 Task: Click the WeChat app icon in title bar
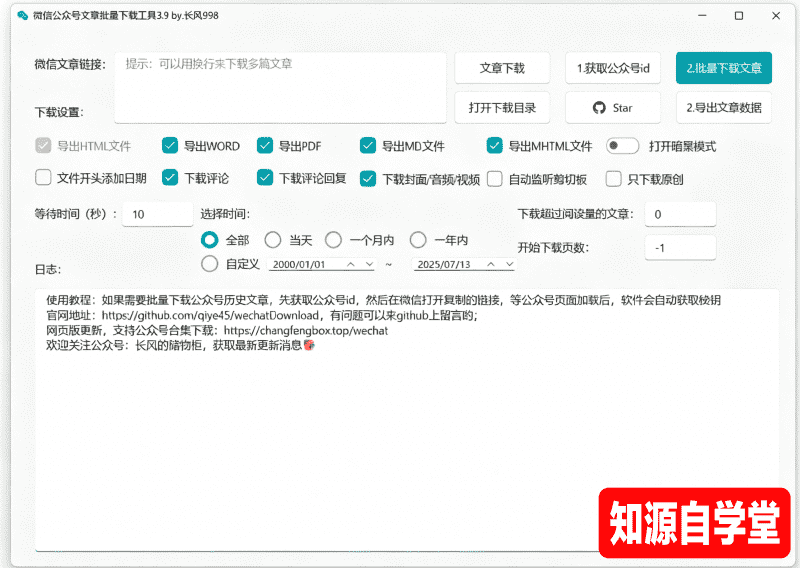click(22, 15)
